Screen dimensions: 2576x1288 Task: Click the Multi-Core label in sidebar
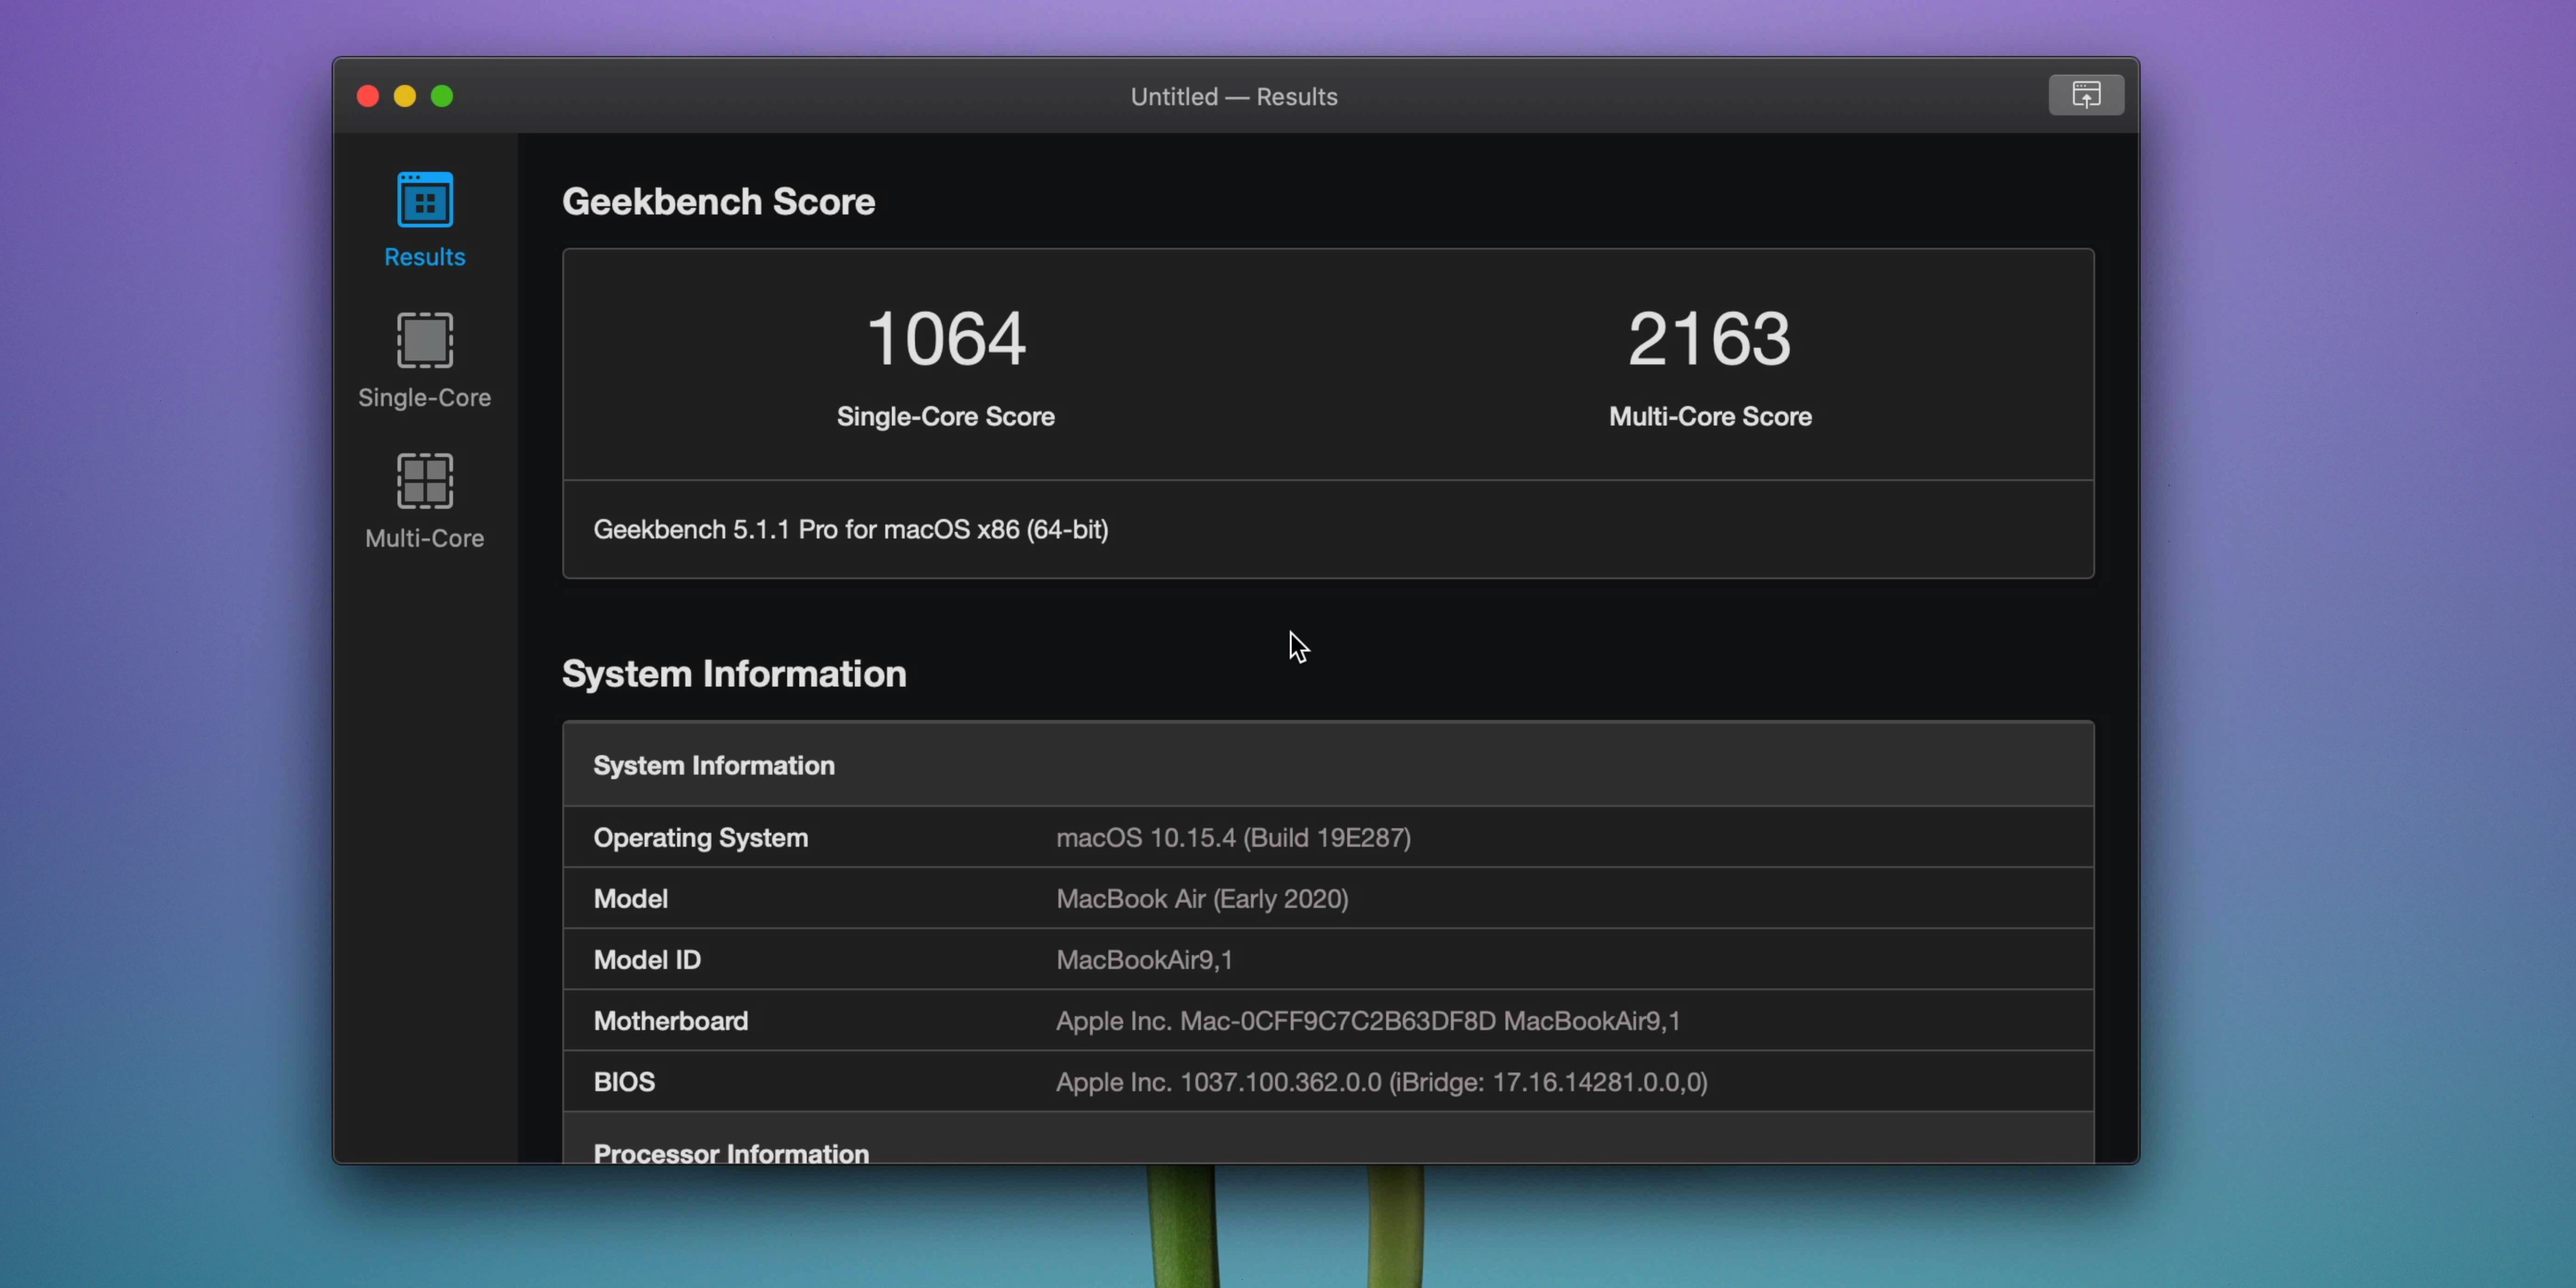click(424, 538)
